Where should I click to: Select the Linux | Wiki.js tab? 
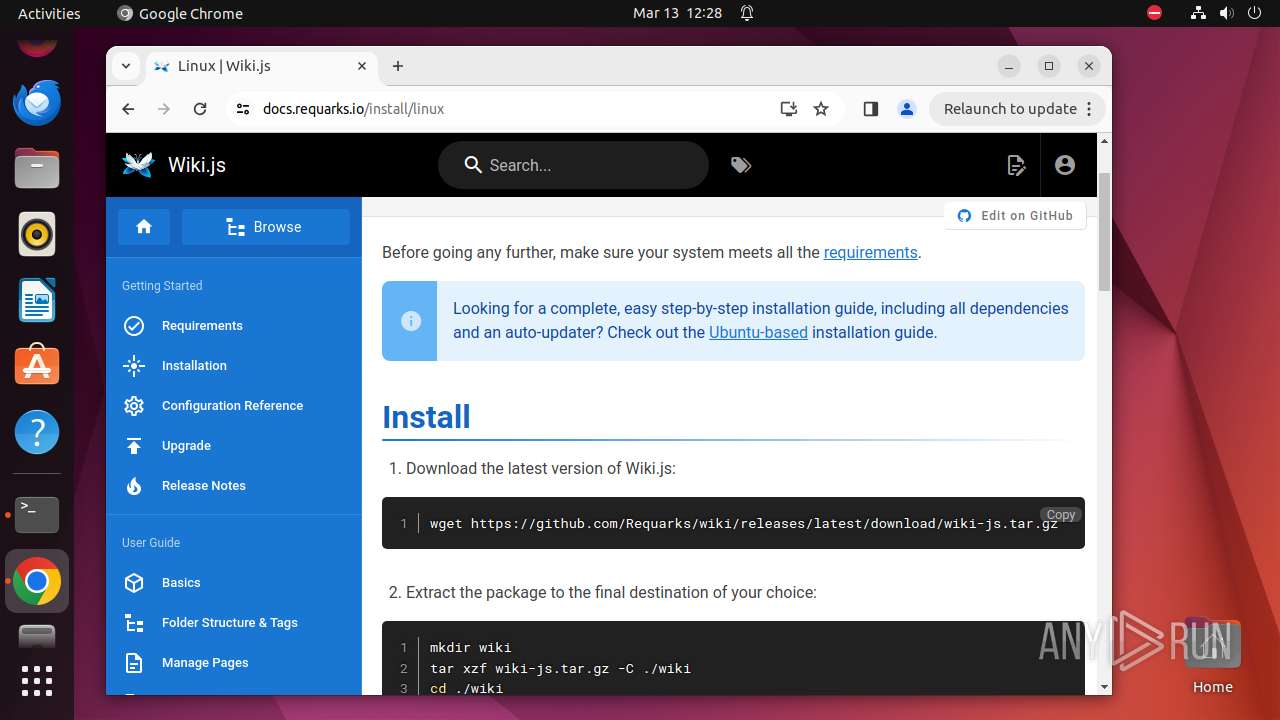(261, 66)
